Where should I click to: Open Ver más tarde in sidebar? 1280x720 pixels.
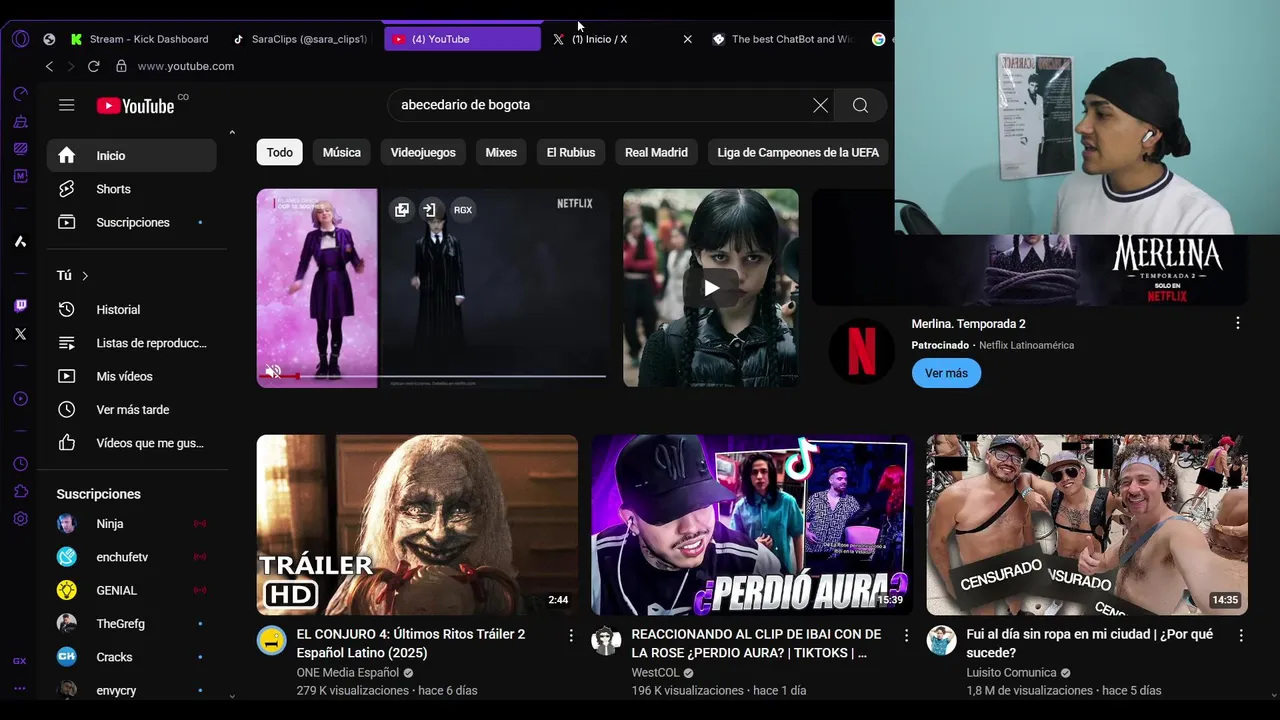coord(131,410)
